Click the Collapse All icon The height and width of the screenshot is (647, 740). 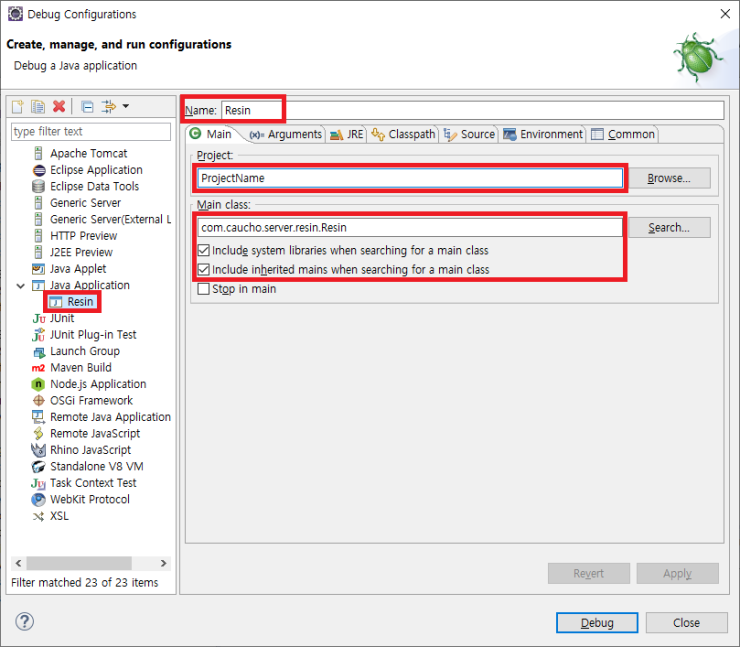point(88,107)
